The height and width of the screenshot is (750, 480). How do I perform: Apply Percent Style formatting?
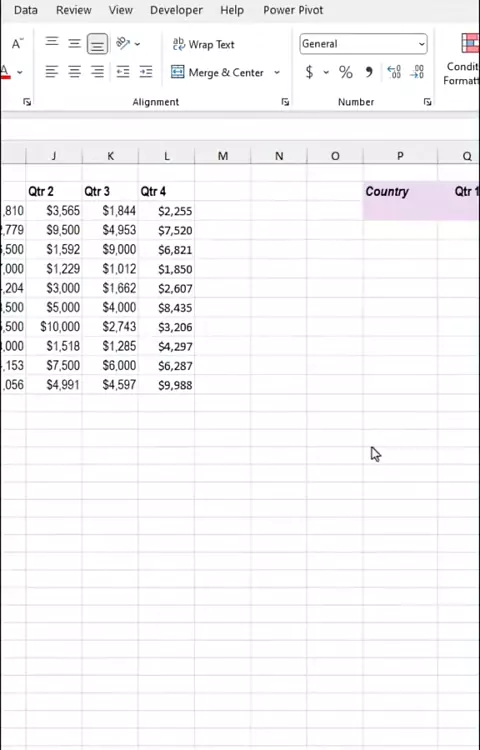(x=345, y=72)
